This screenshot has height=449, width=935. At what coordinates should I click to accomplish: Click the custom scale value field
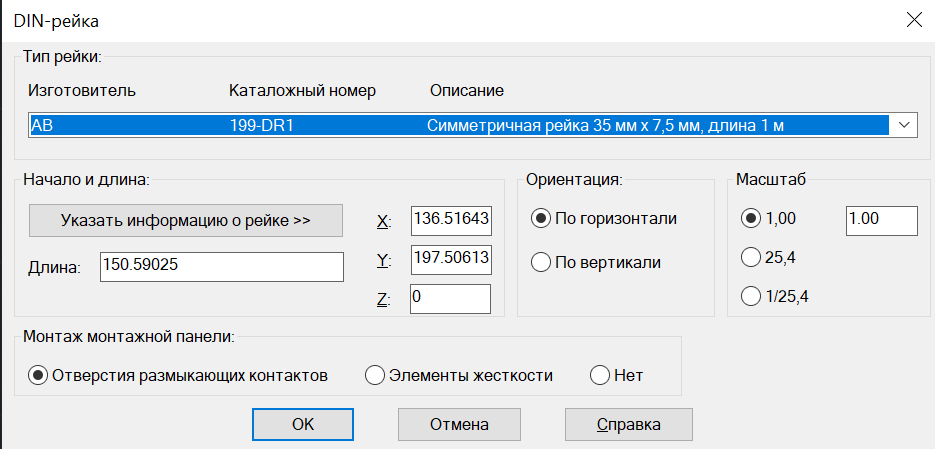881,221
